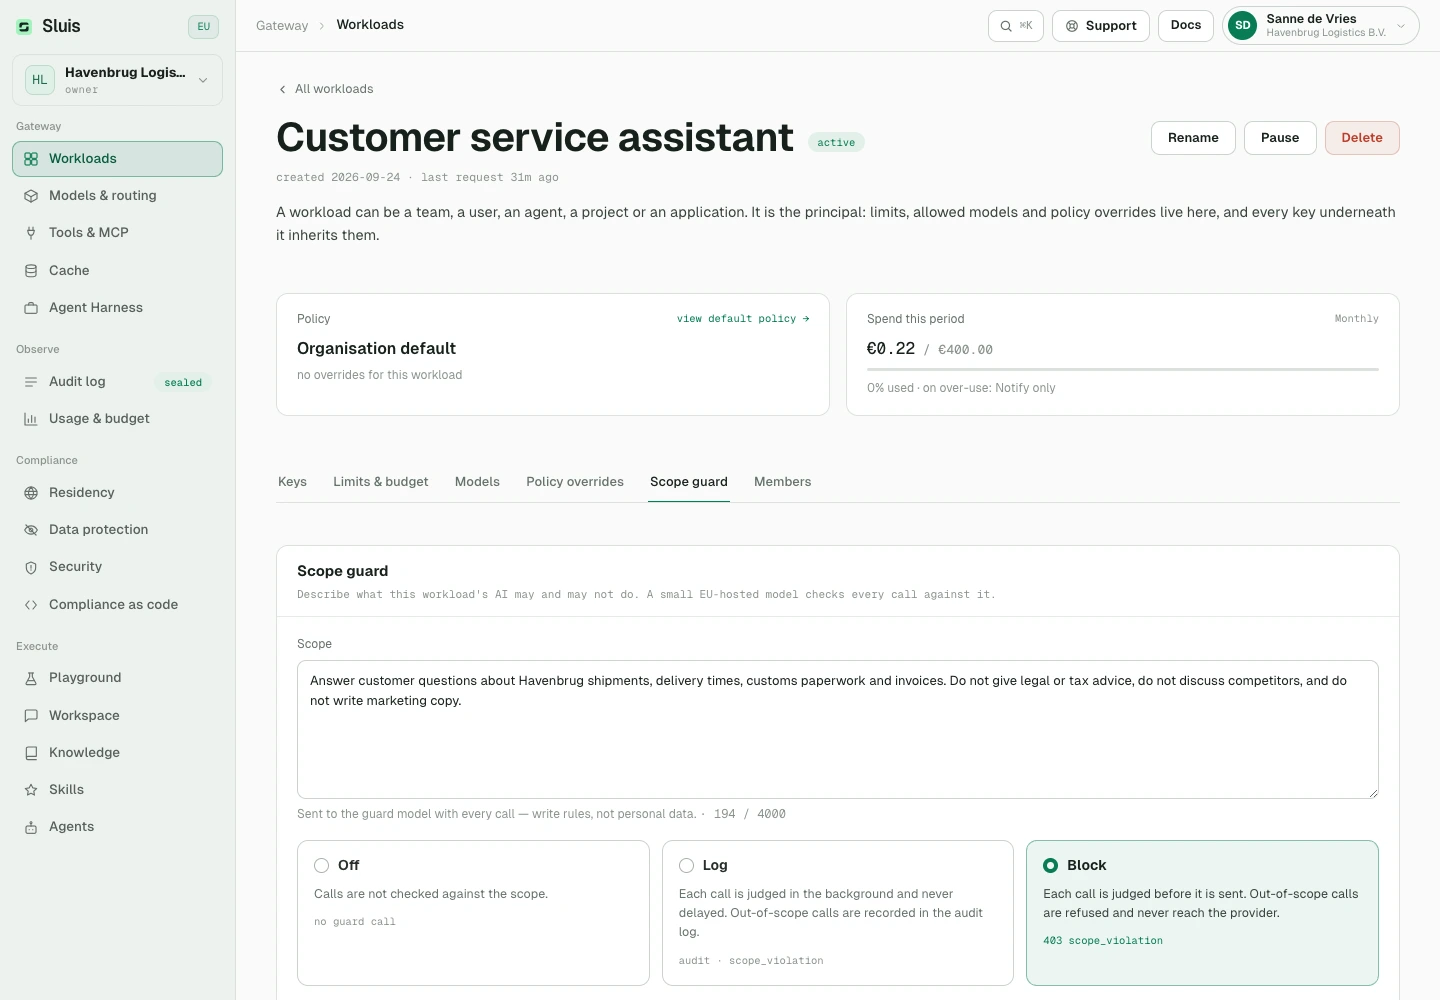1440x1000 pixels.
Task: Go back to All workloads
Action: coord(326,89)
